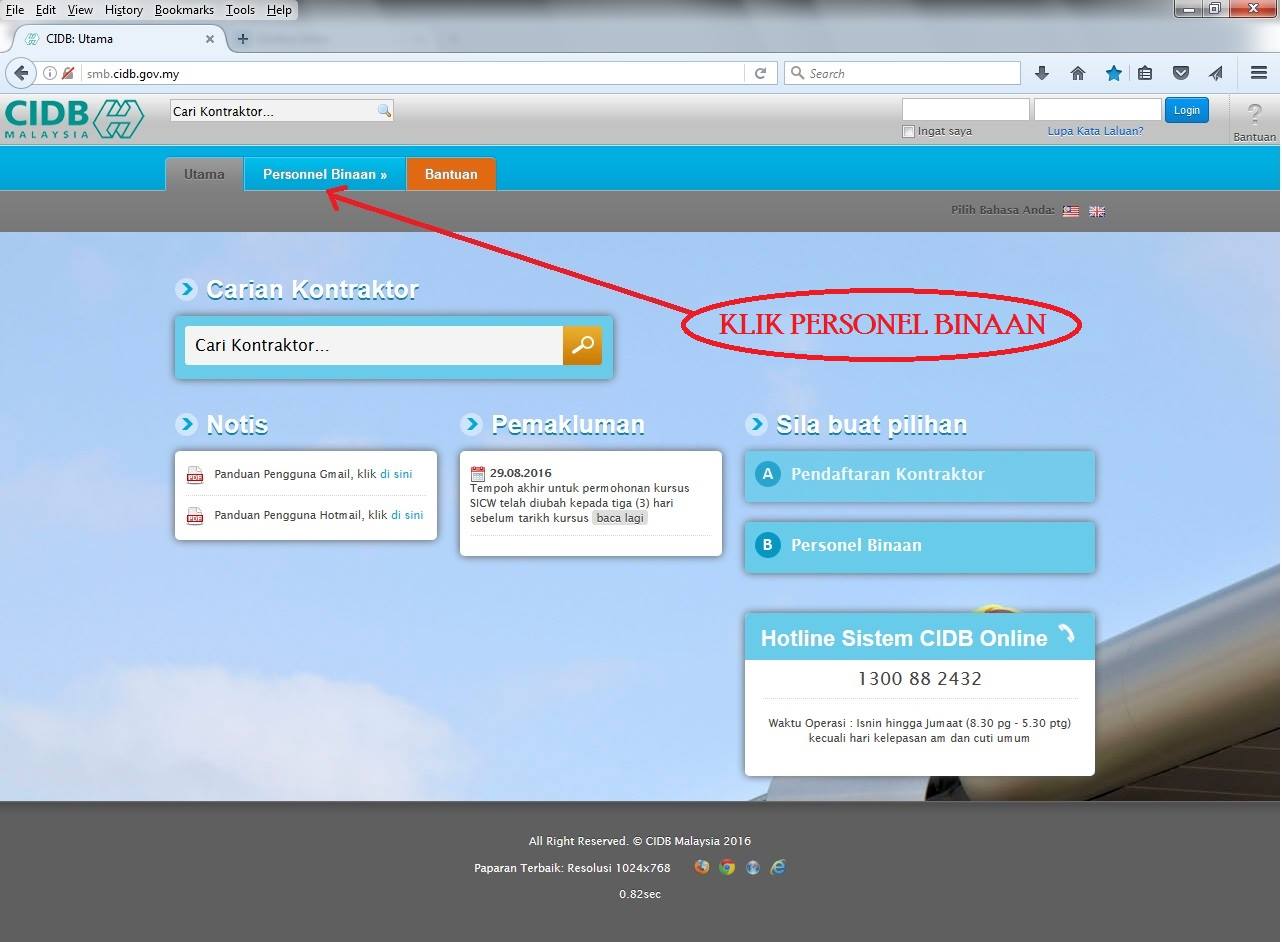Expand the Personnel Binaan » menu tab
Image resolution: width=1282 pixels, height=942 pixels.
[325, 174]
